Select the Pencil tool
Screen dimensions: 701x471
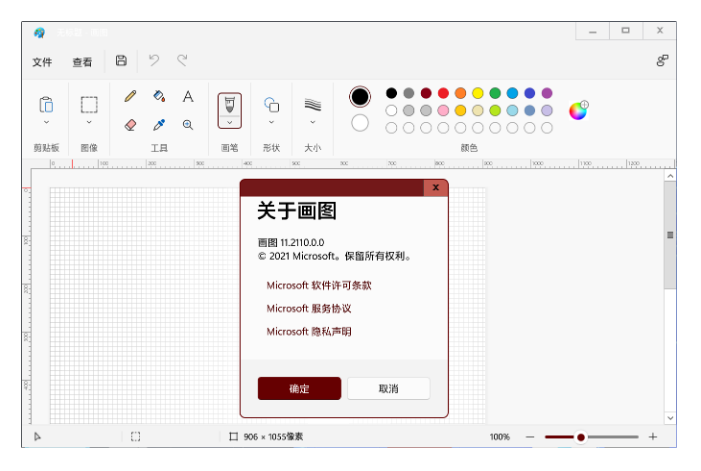(130, 96)
